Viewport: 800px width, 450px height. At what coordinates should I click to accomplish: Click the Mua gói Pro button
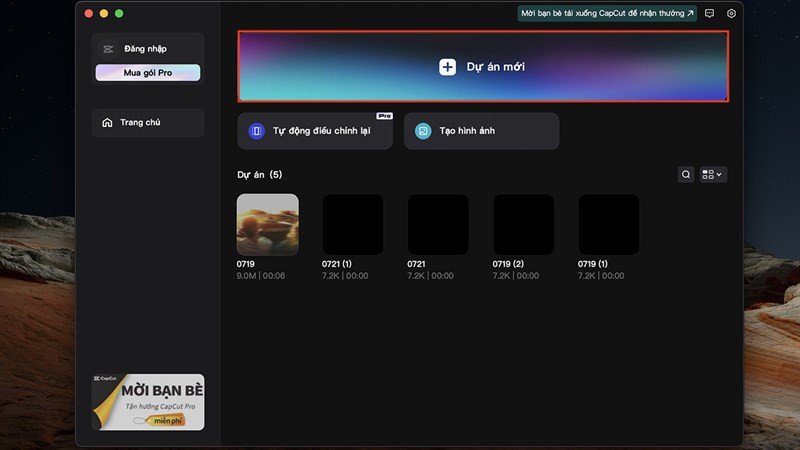click(148, 72)
